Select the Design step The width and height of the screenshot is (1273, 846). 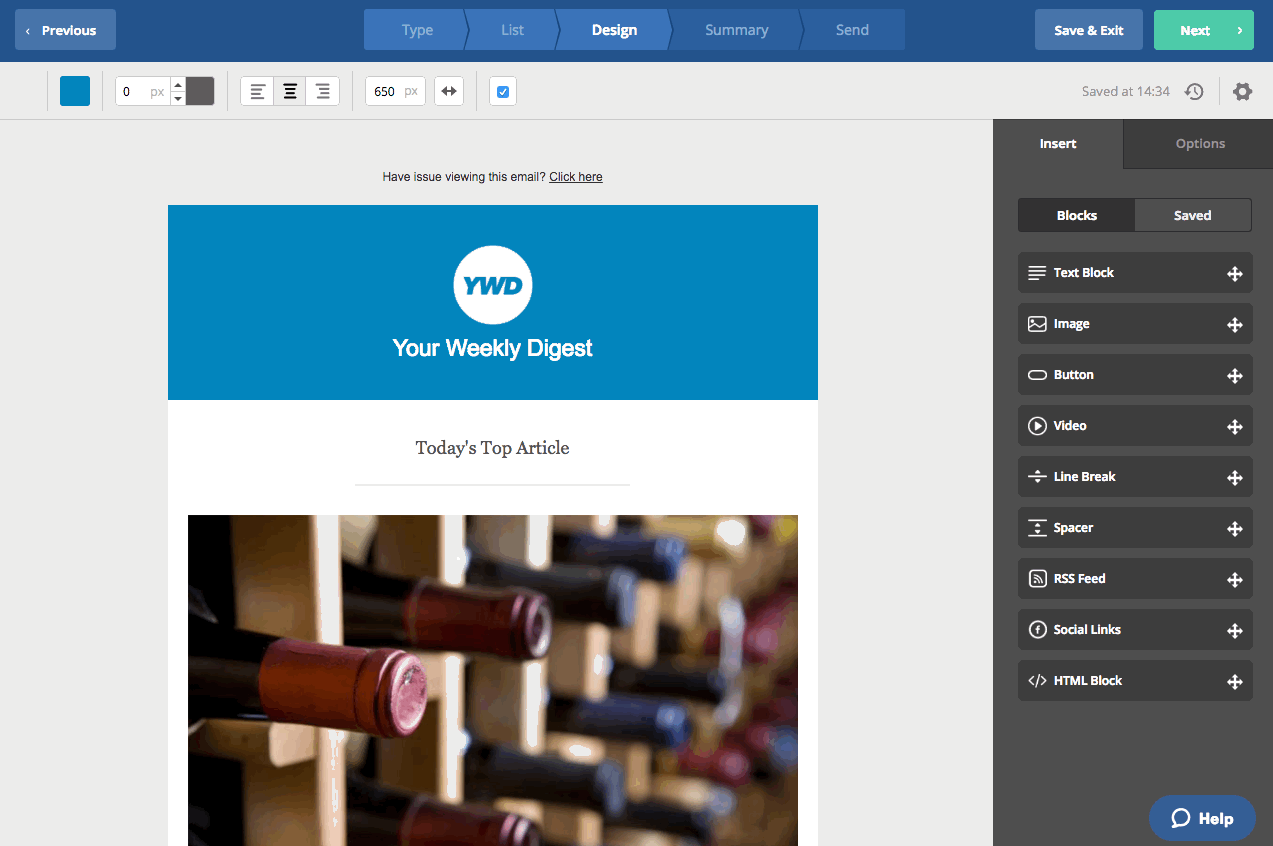tap(614, 30)
